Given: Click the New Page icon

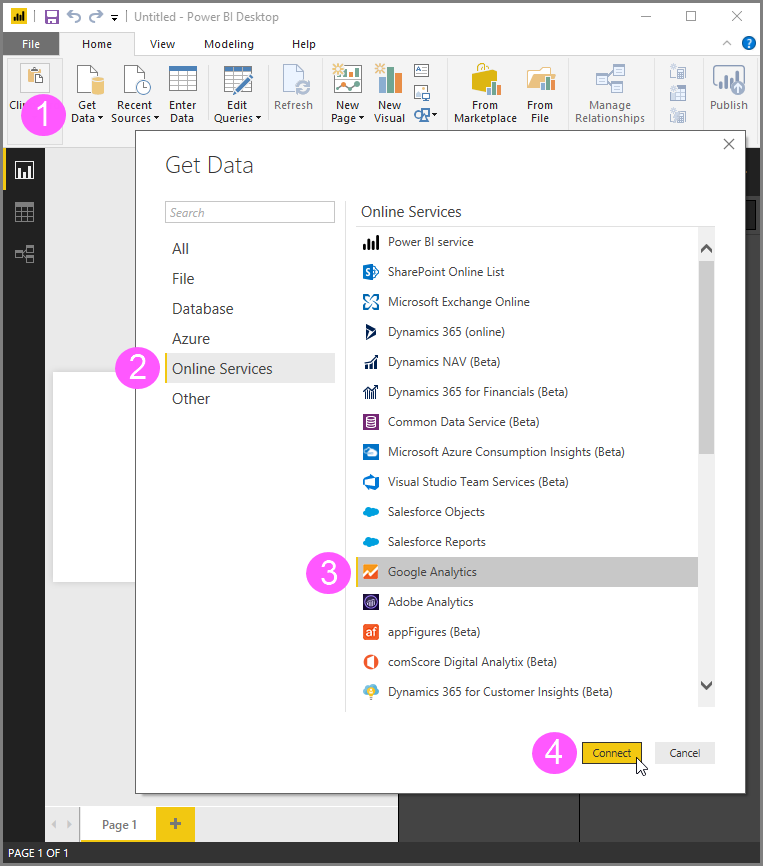Looking at the screenshot, I should (347, 79).
